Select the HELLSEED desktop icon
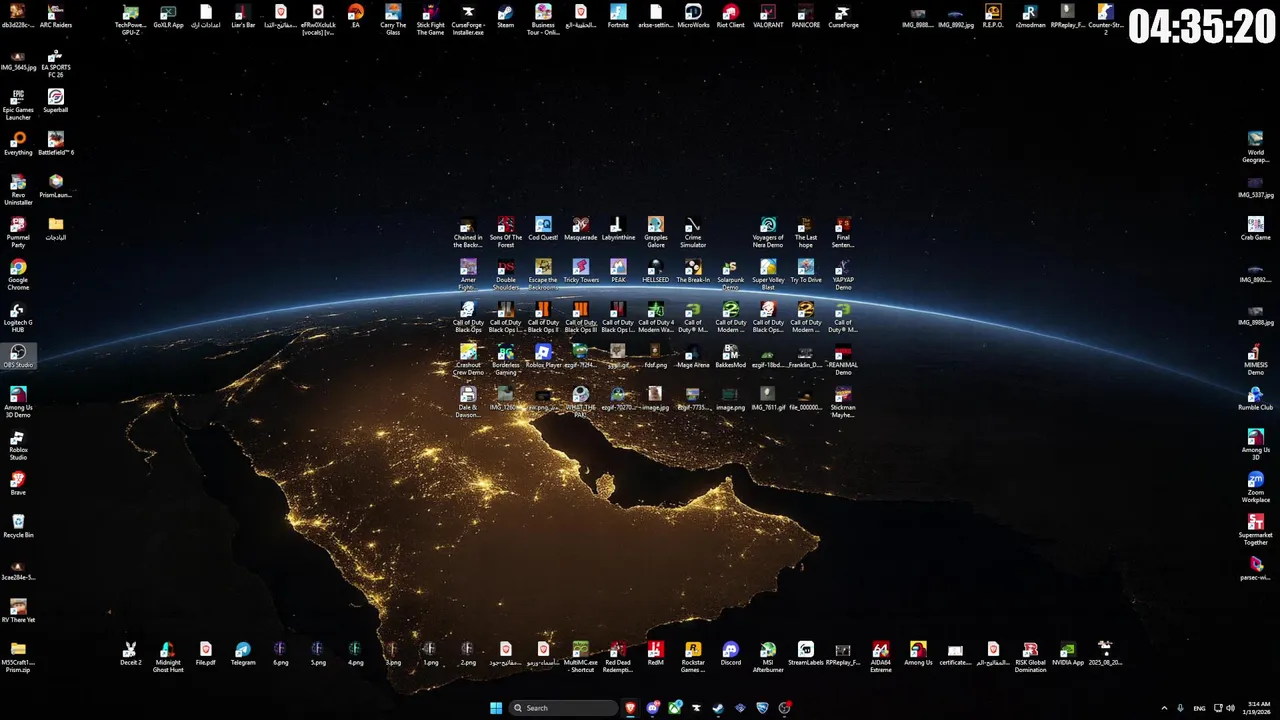The width and height of the screenshot is (1280, 720). 655,271
